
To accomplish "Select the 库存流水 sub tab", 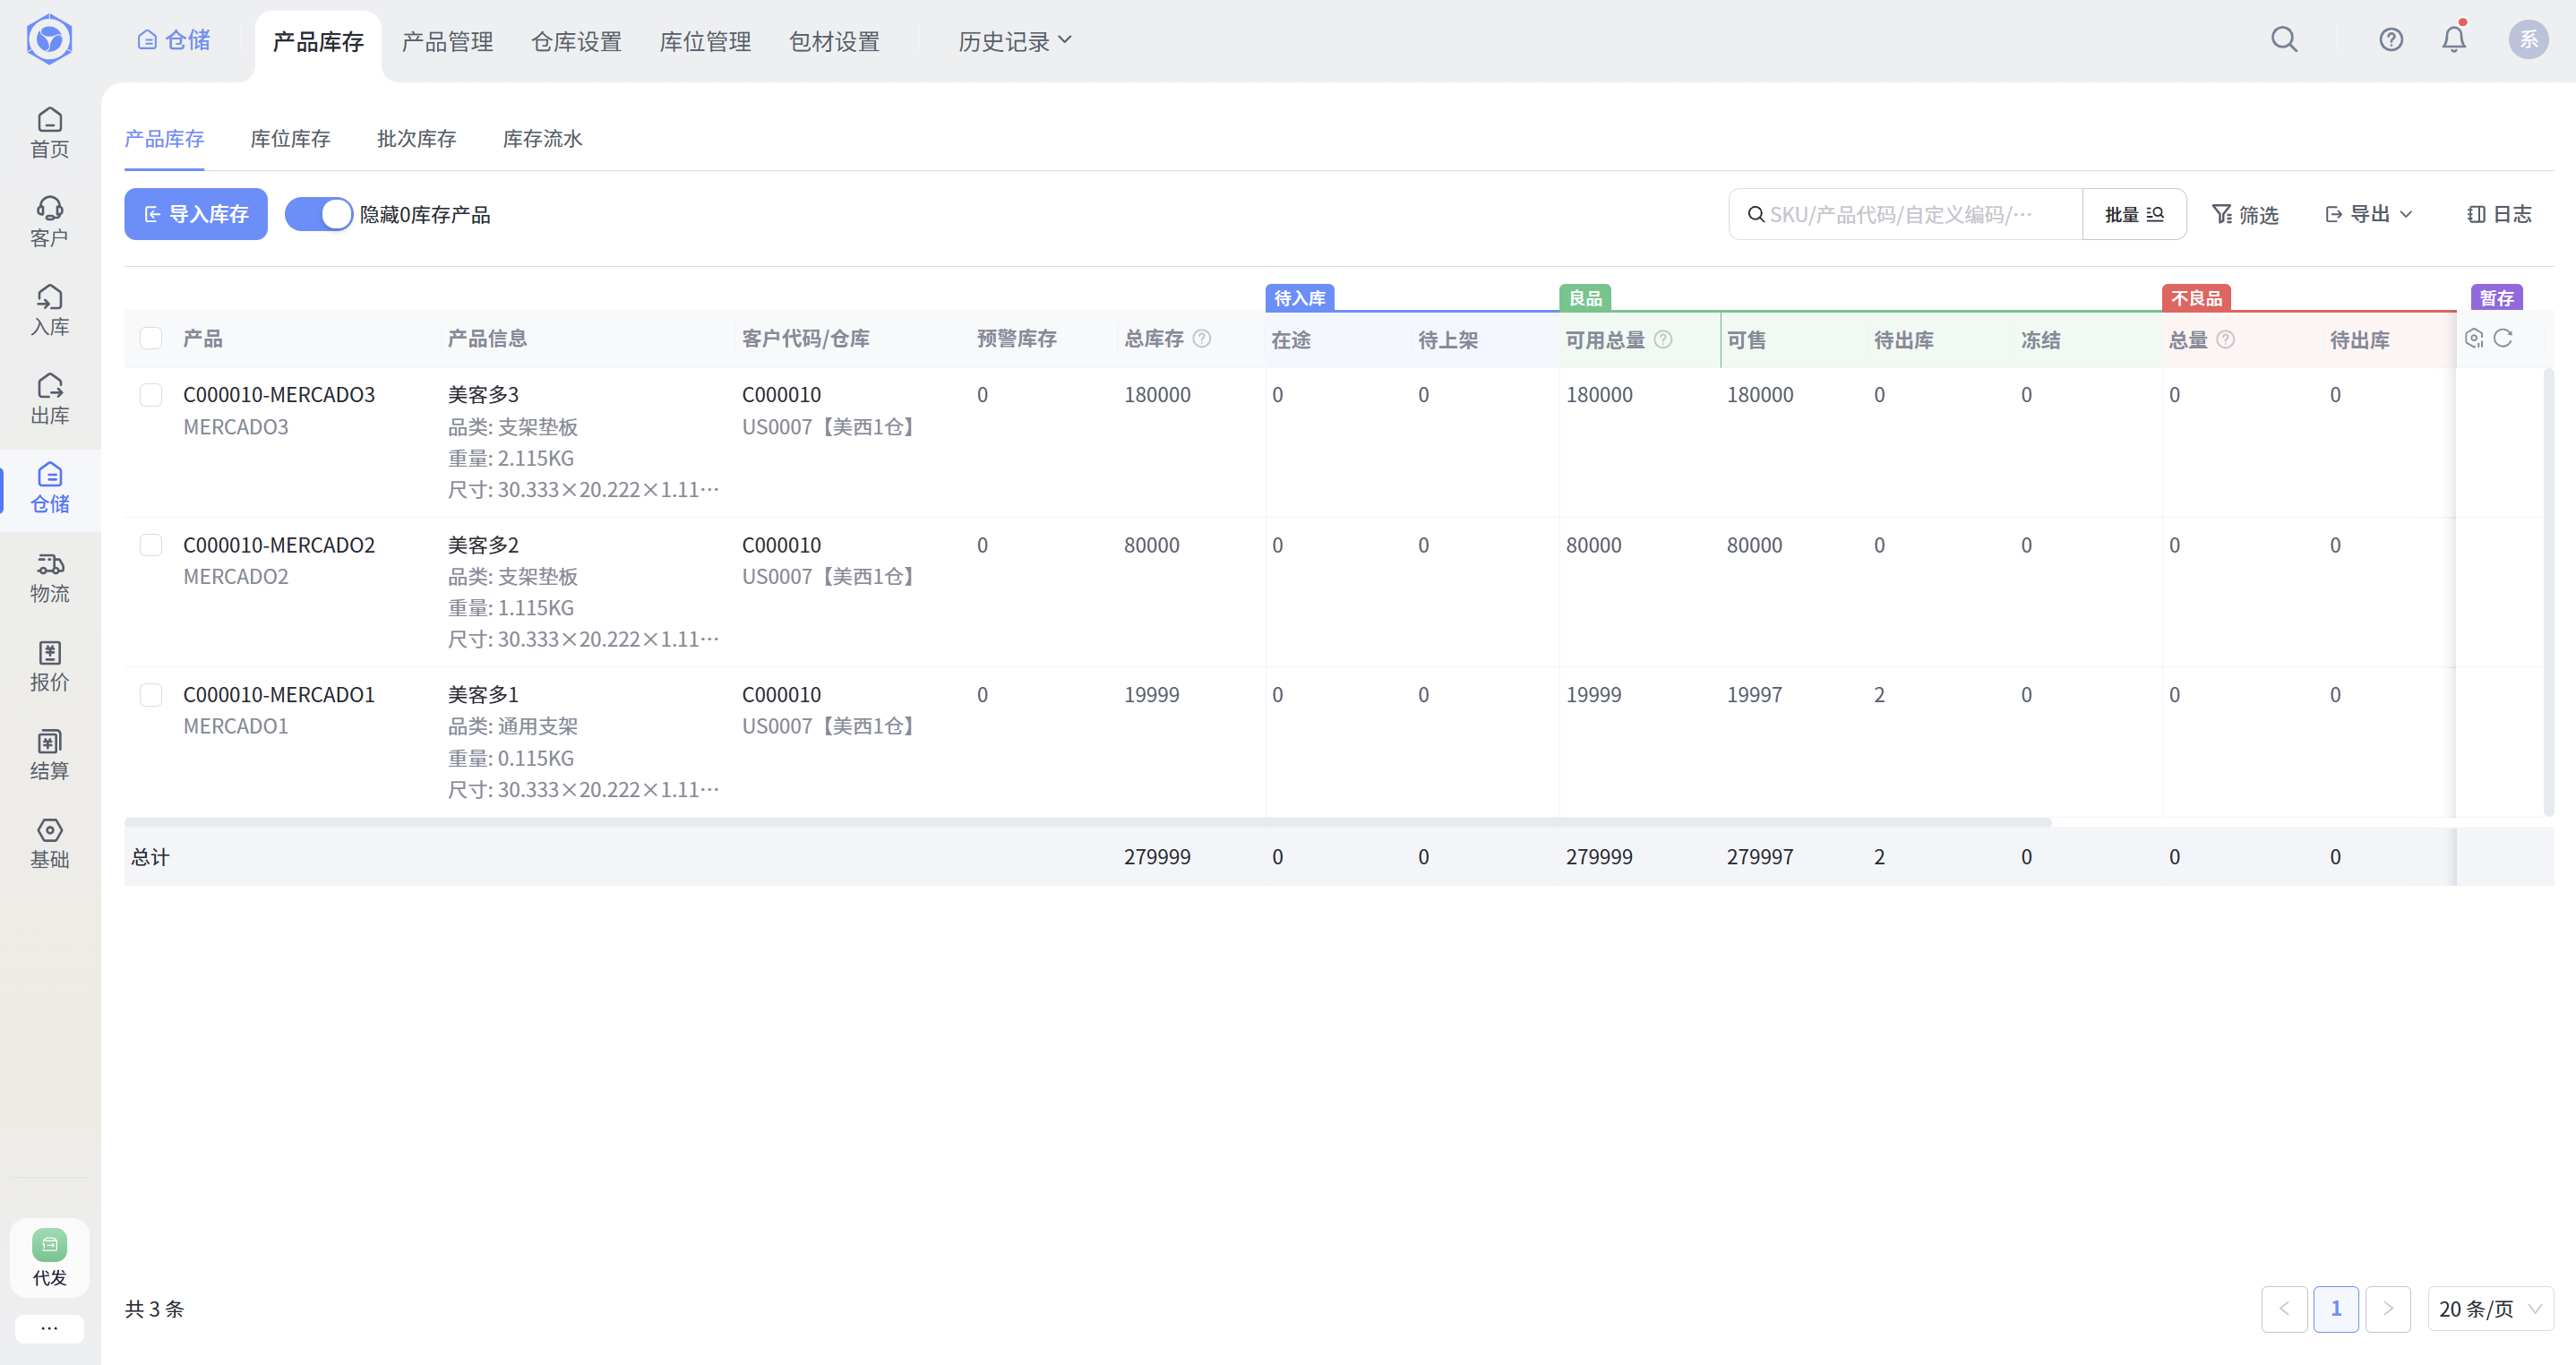I will coord(542,138).
